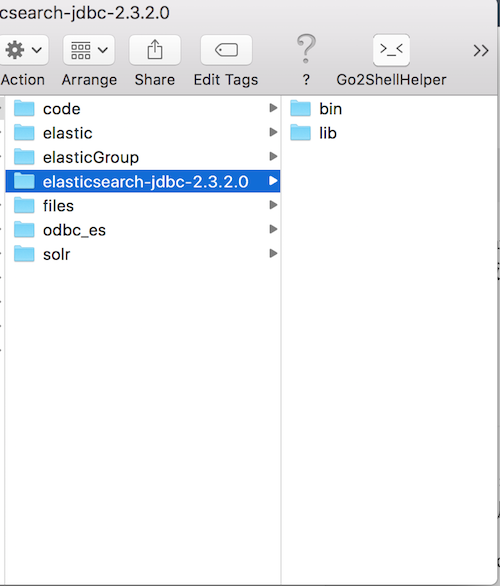Image resolution: width=500 pixels, height=586 pixels.
Task: Click the Edit Tags icon
Action: click(x=226, y=50)
